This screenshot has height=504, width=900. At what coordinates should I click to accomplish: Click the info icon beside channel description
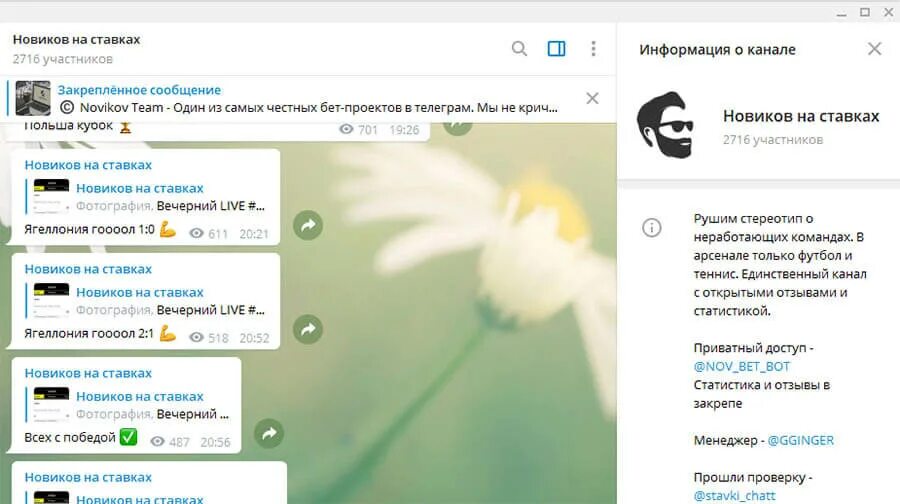point(651,227)
